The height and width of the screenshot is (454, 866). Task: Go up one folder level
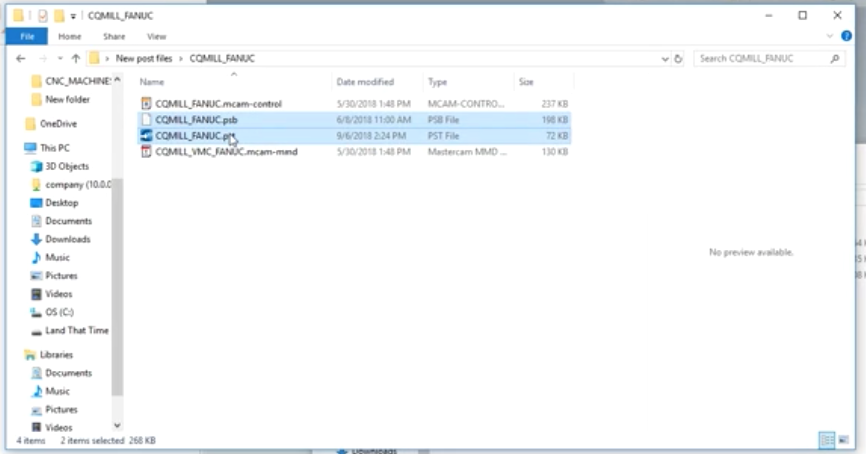76,59
